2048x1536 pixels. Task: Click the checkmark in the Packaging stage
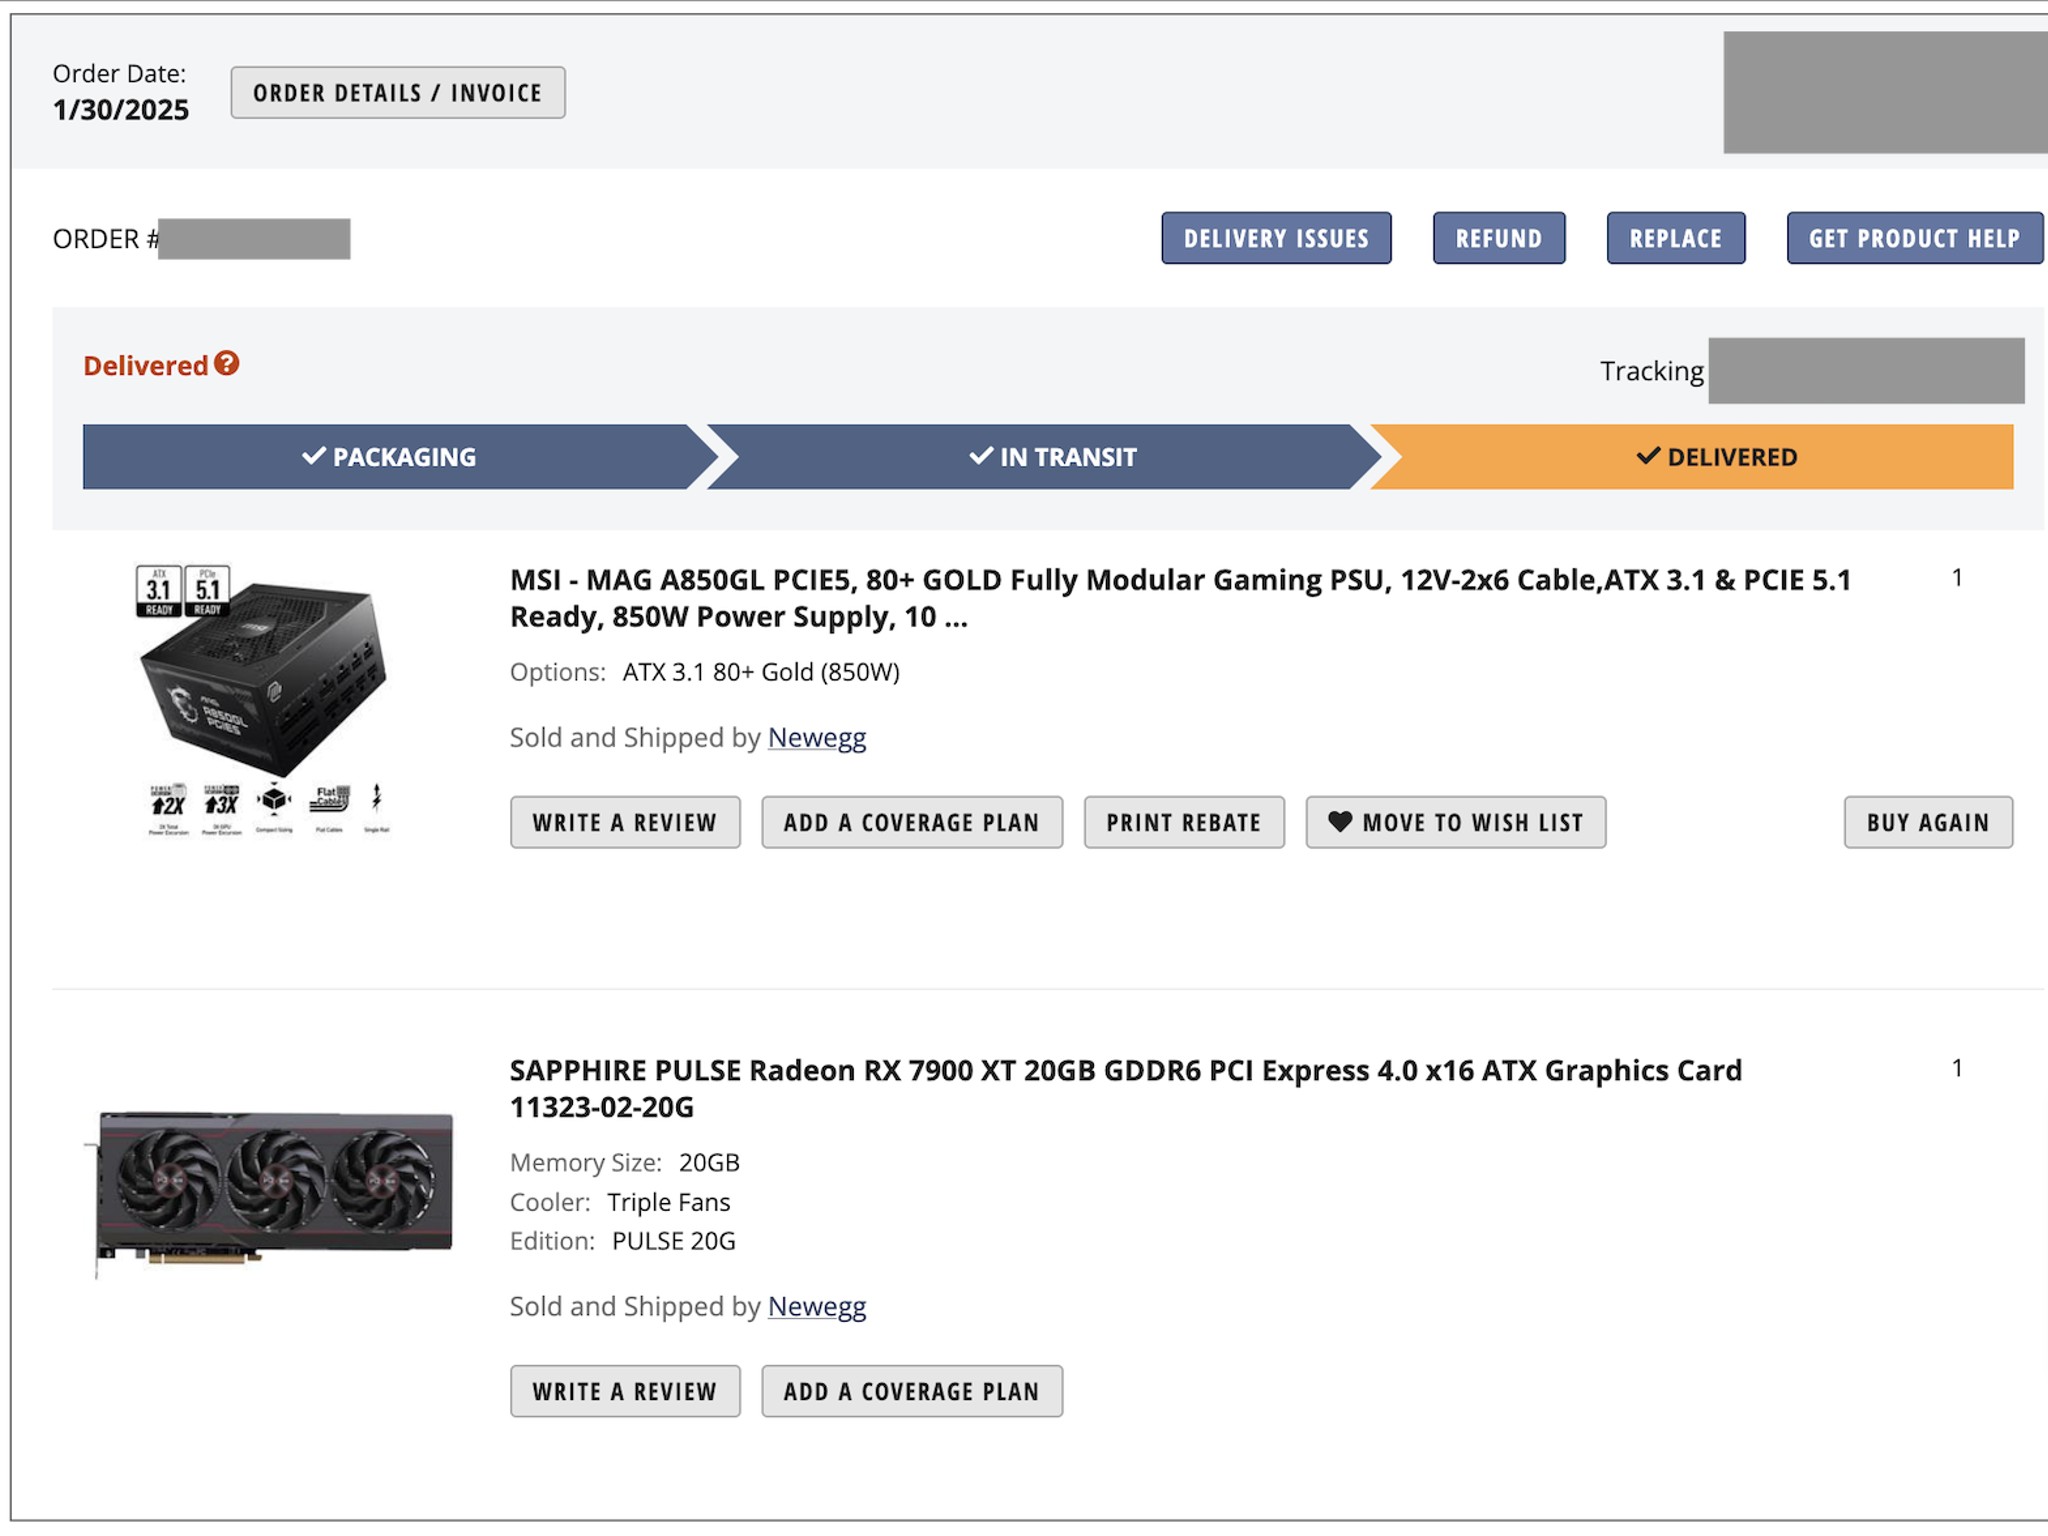pyautogui.click(x=313, y=456)
